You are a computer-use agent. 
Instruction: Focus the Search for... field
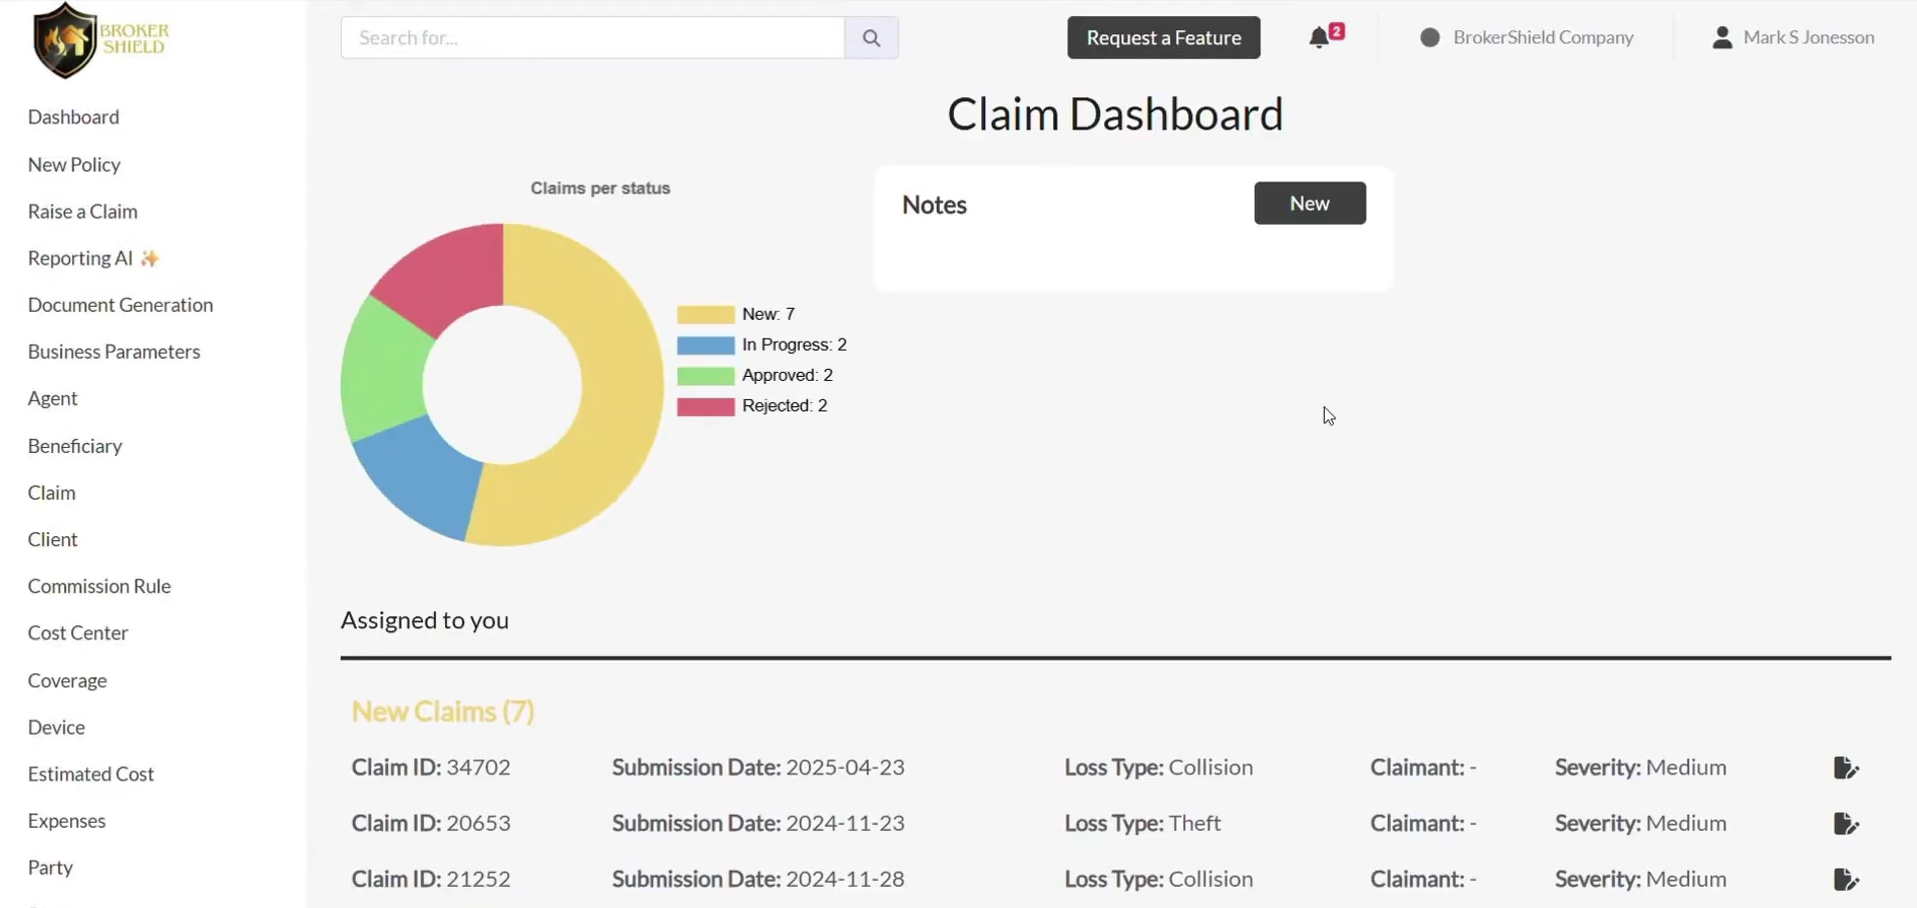point(592,38)
